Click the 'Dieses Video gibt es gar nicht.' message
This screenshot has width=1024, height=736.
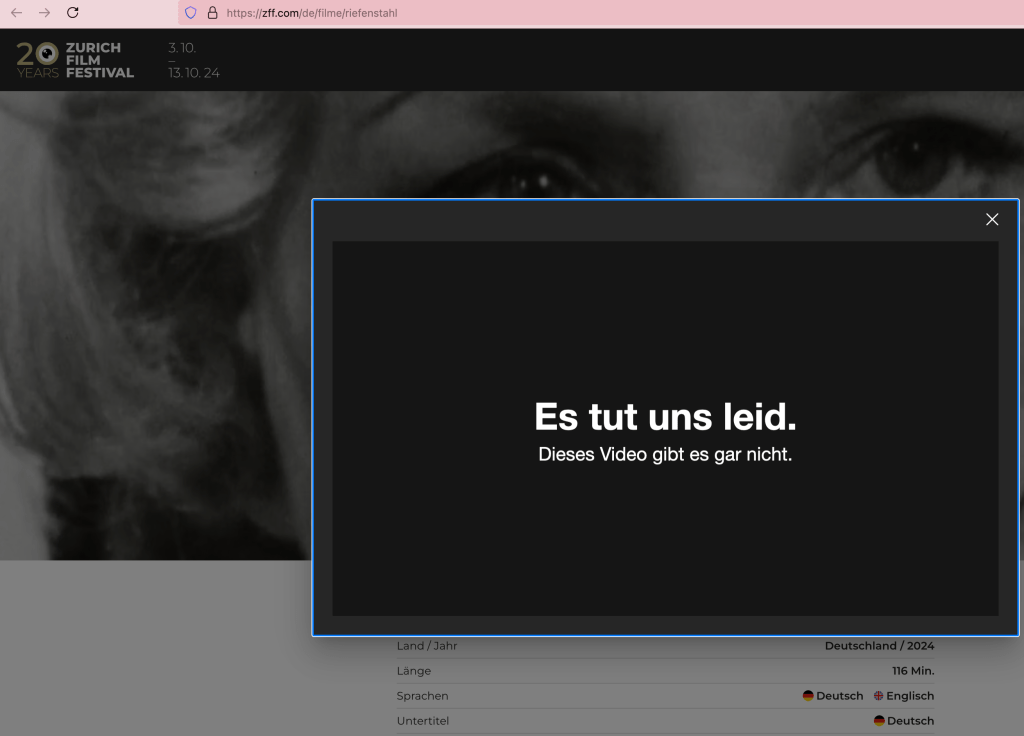pos(665,454)
